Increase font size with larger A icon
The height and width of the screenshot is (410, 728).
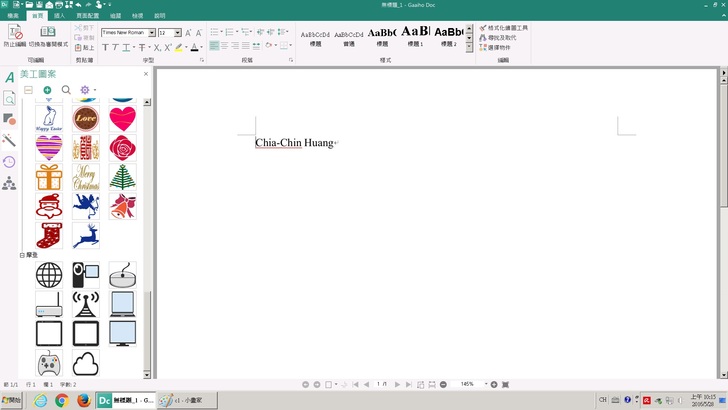pyautogui.click(x=188, y=33)
